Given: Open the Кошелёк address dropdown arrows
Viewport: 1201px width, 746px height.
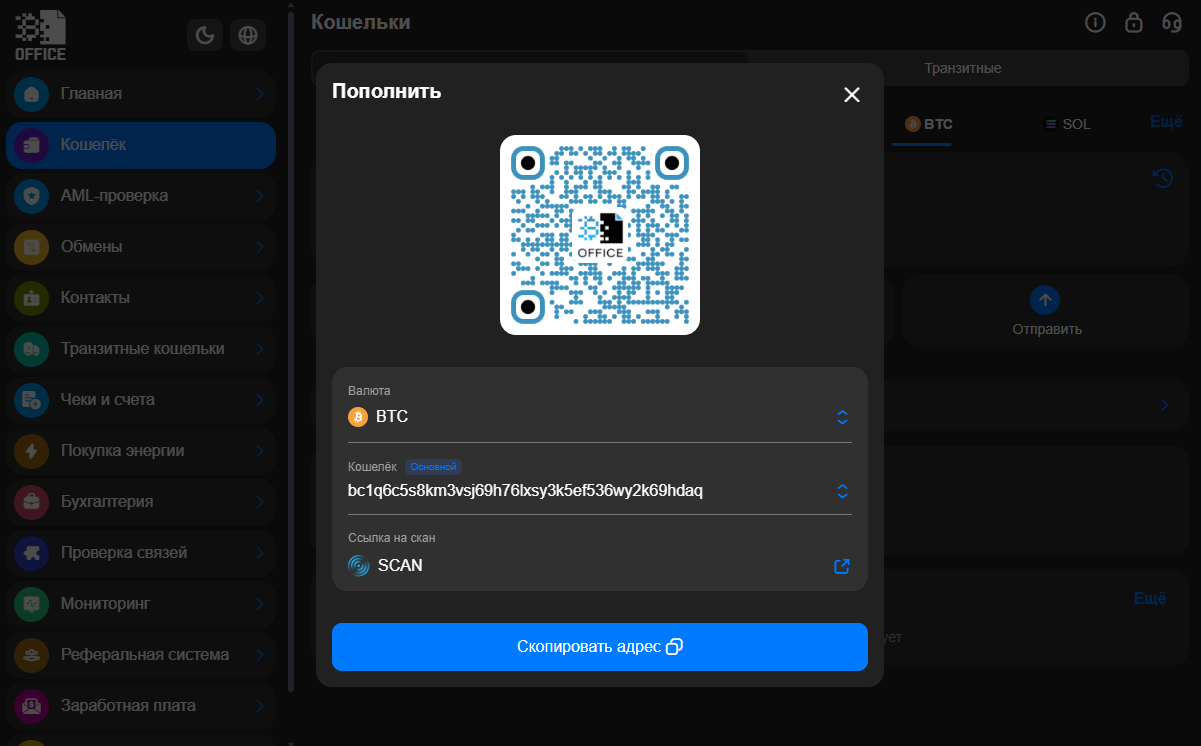Looking at the screenshot, I should (842, 491).
